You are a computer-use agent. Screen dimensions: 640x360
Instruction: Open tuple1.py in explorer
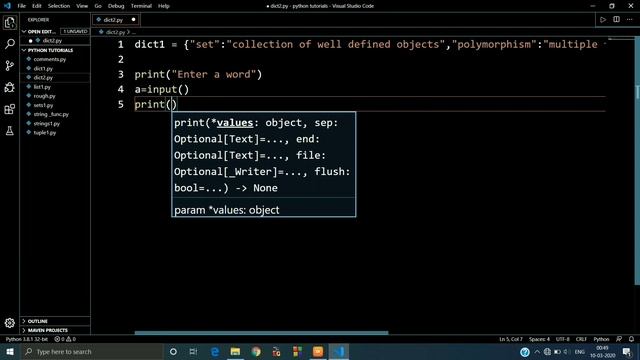point(45,133)
